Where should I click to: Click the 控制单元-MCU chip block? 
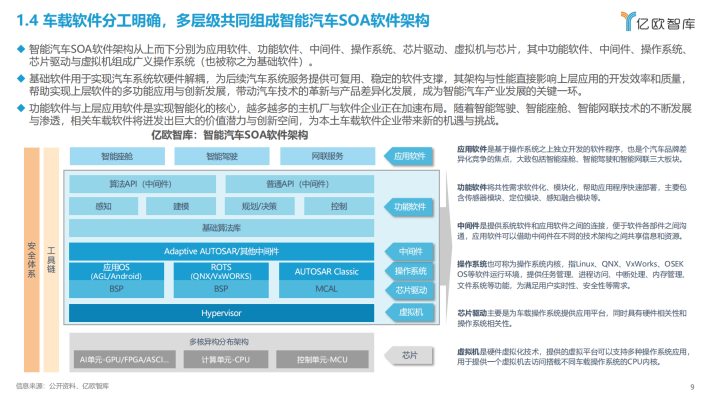[x=322, y=360]
